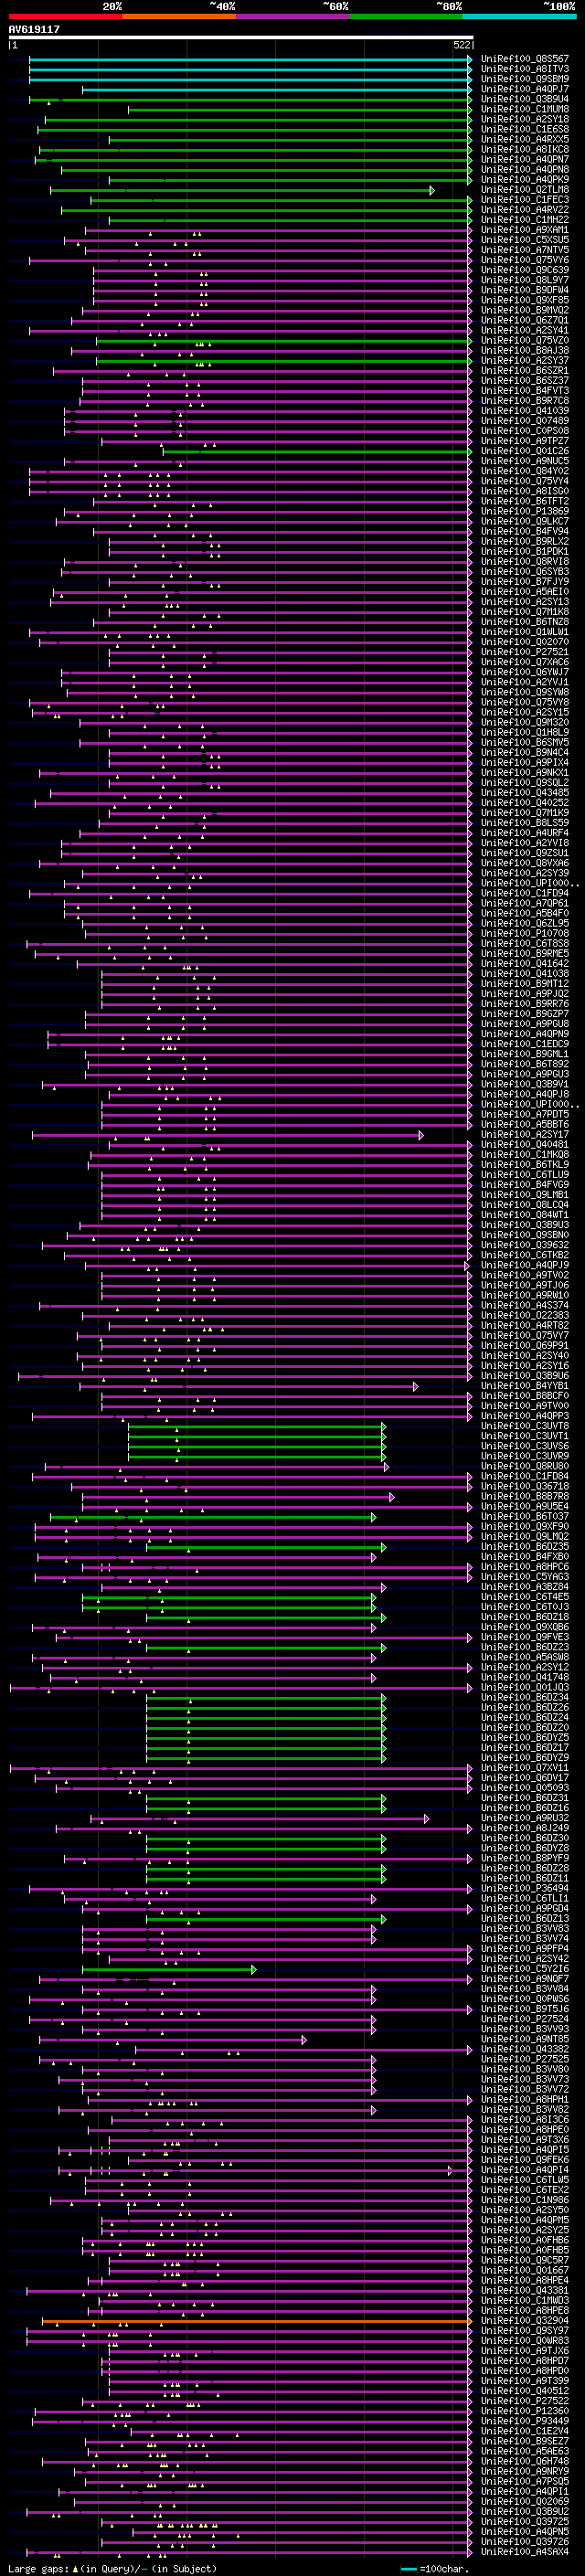Select the UniRef100_B6T037 label
The image size is (585, 2576).
coord(525,1517)
